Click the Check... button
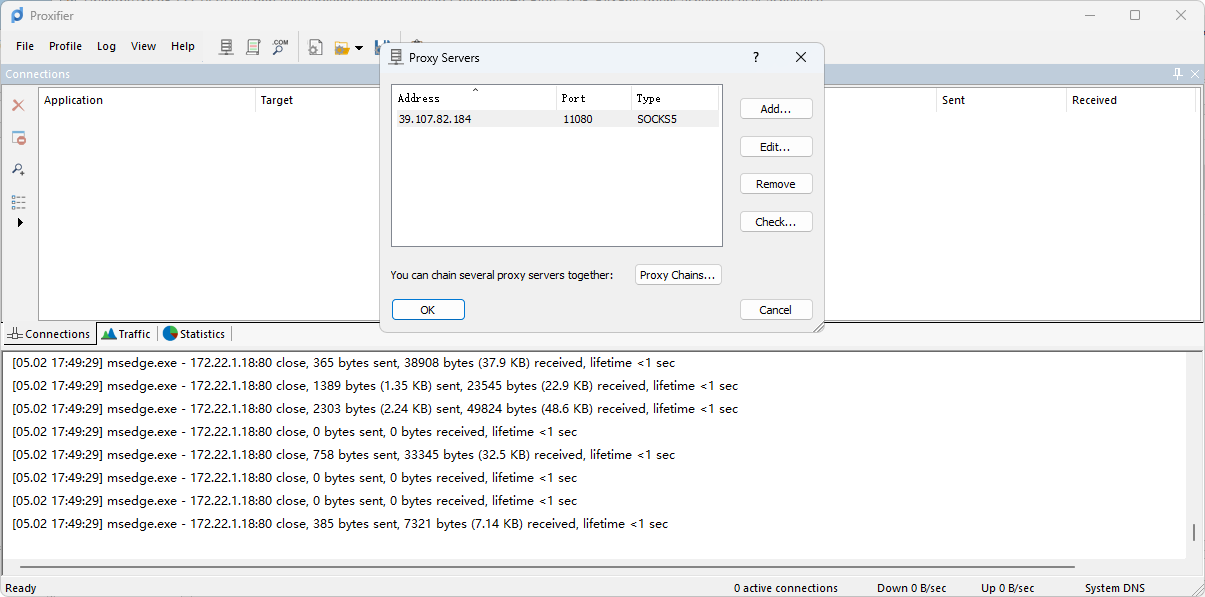1205x597 pixels. [x=776, y=222]
